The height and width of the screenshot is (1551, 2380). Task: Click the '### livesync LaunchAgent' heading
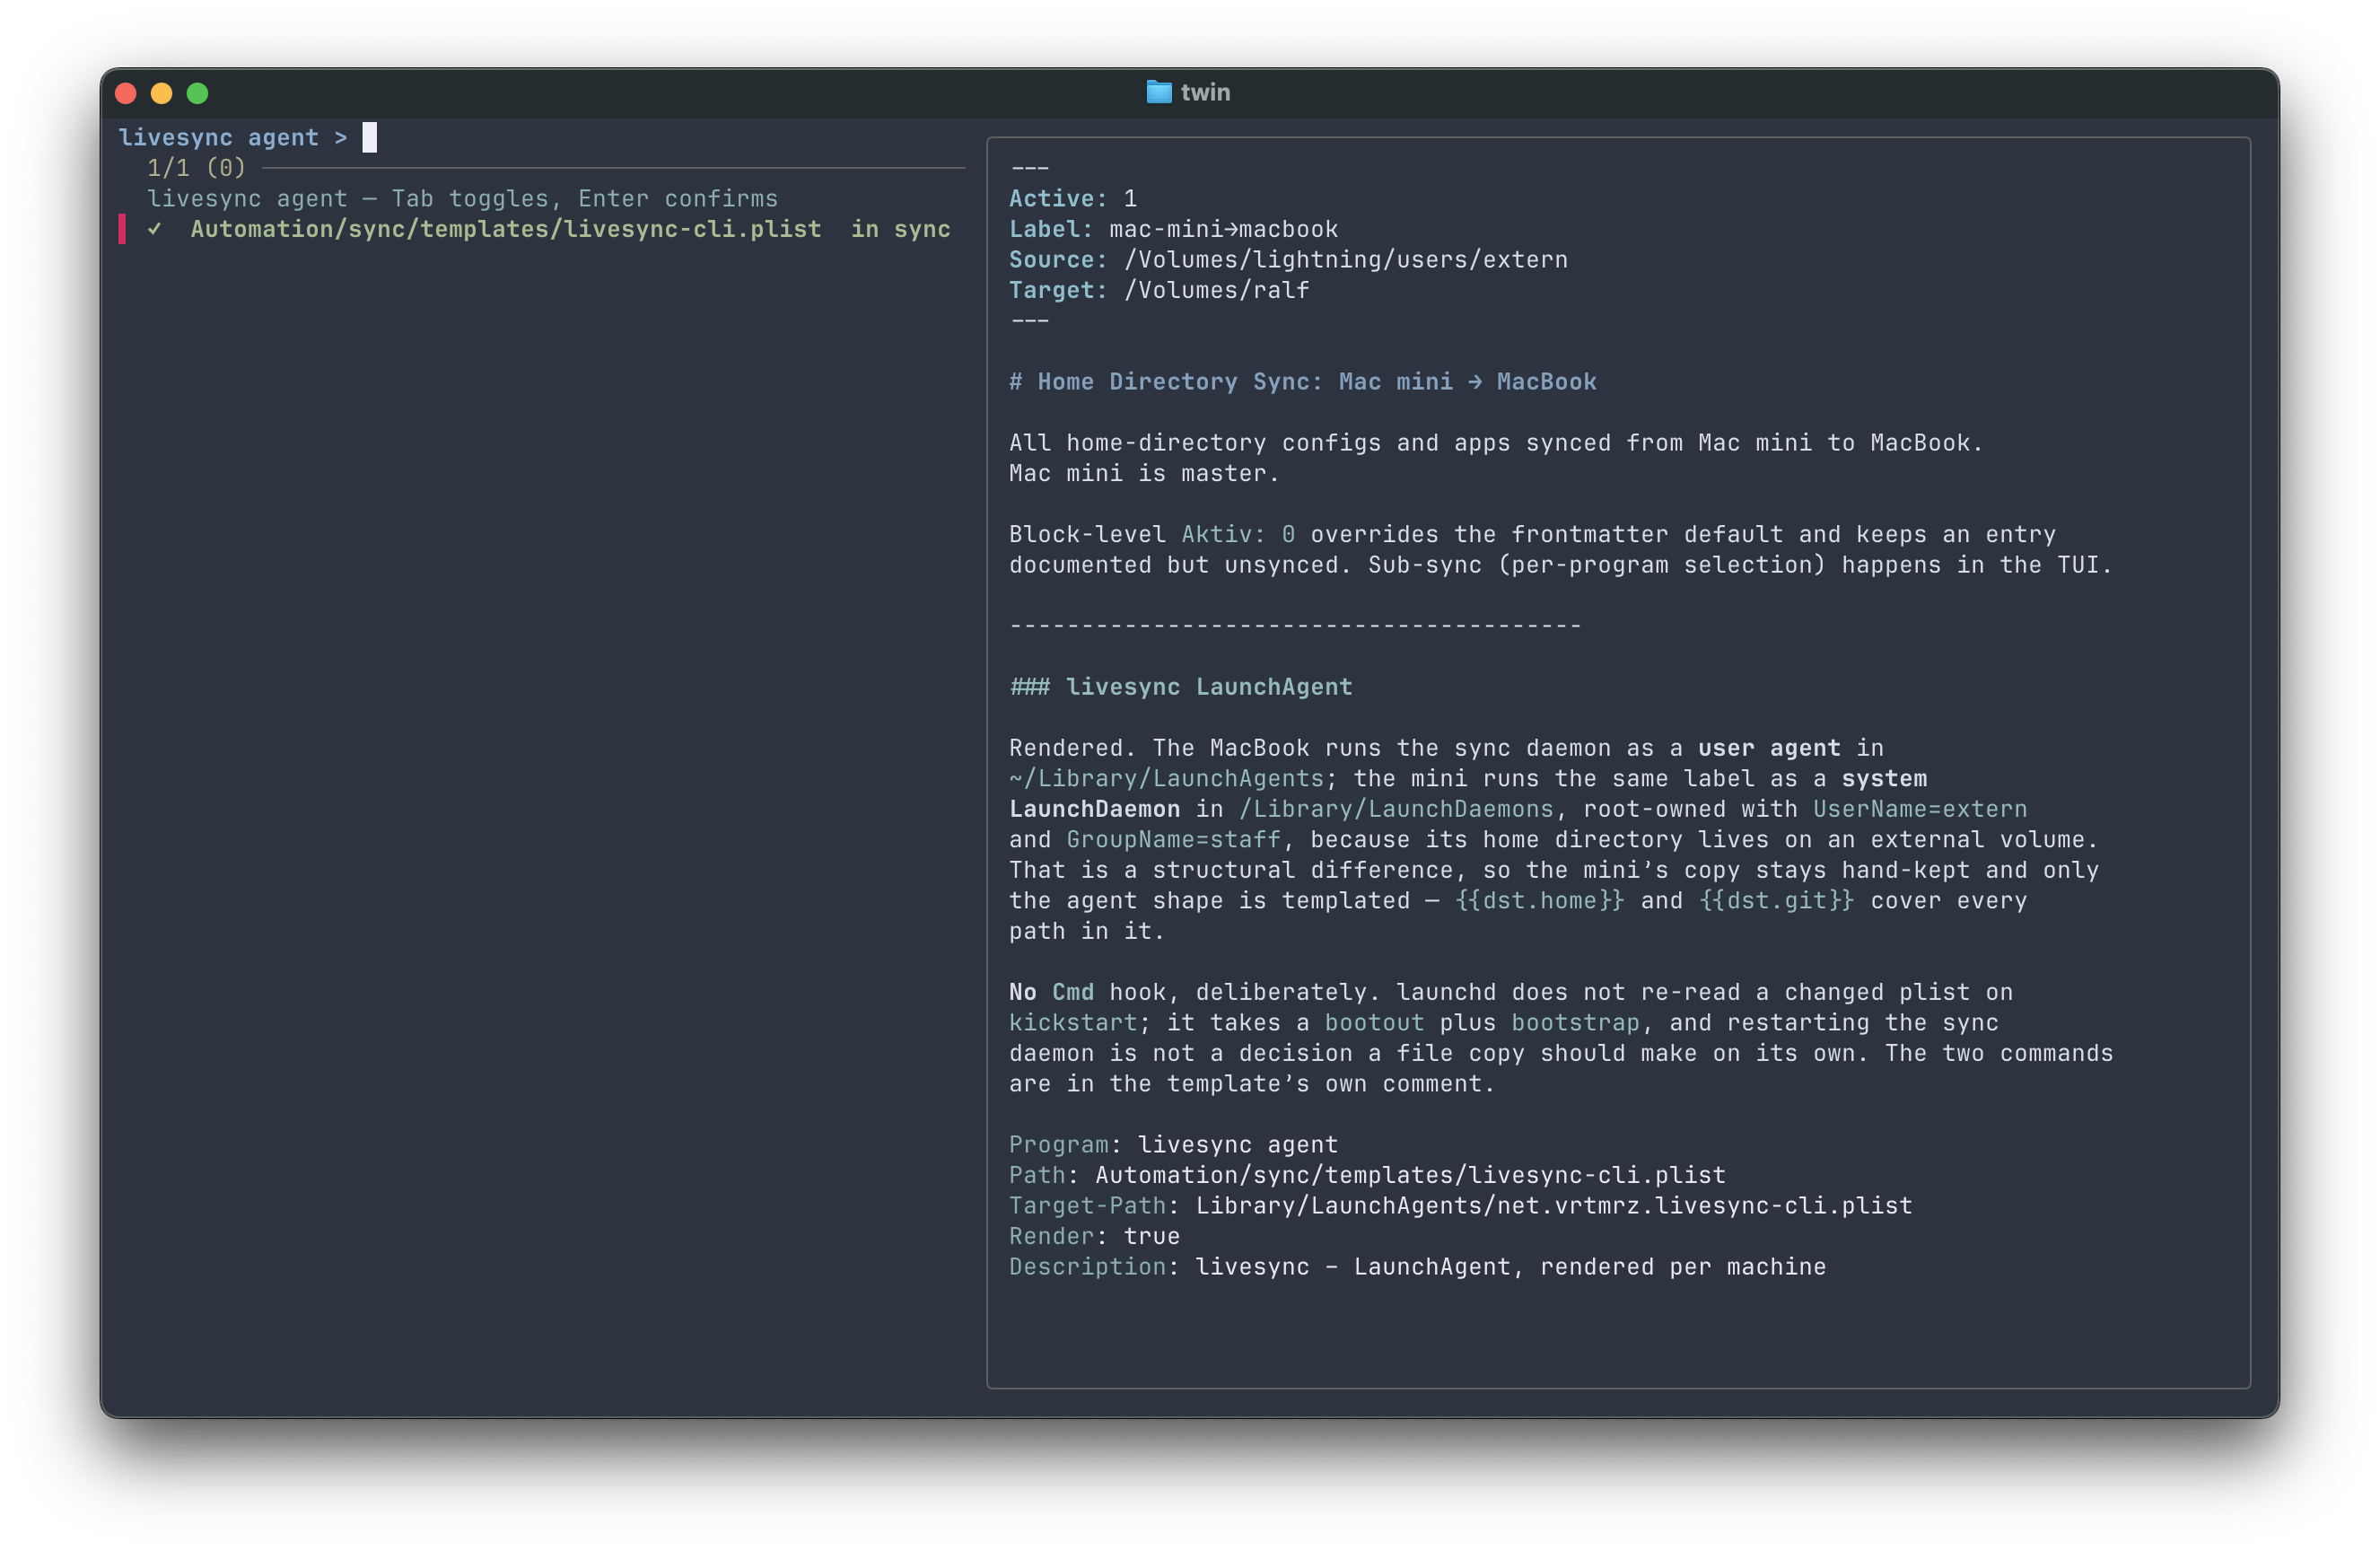(x=1181, y=687)
